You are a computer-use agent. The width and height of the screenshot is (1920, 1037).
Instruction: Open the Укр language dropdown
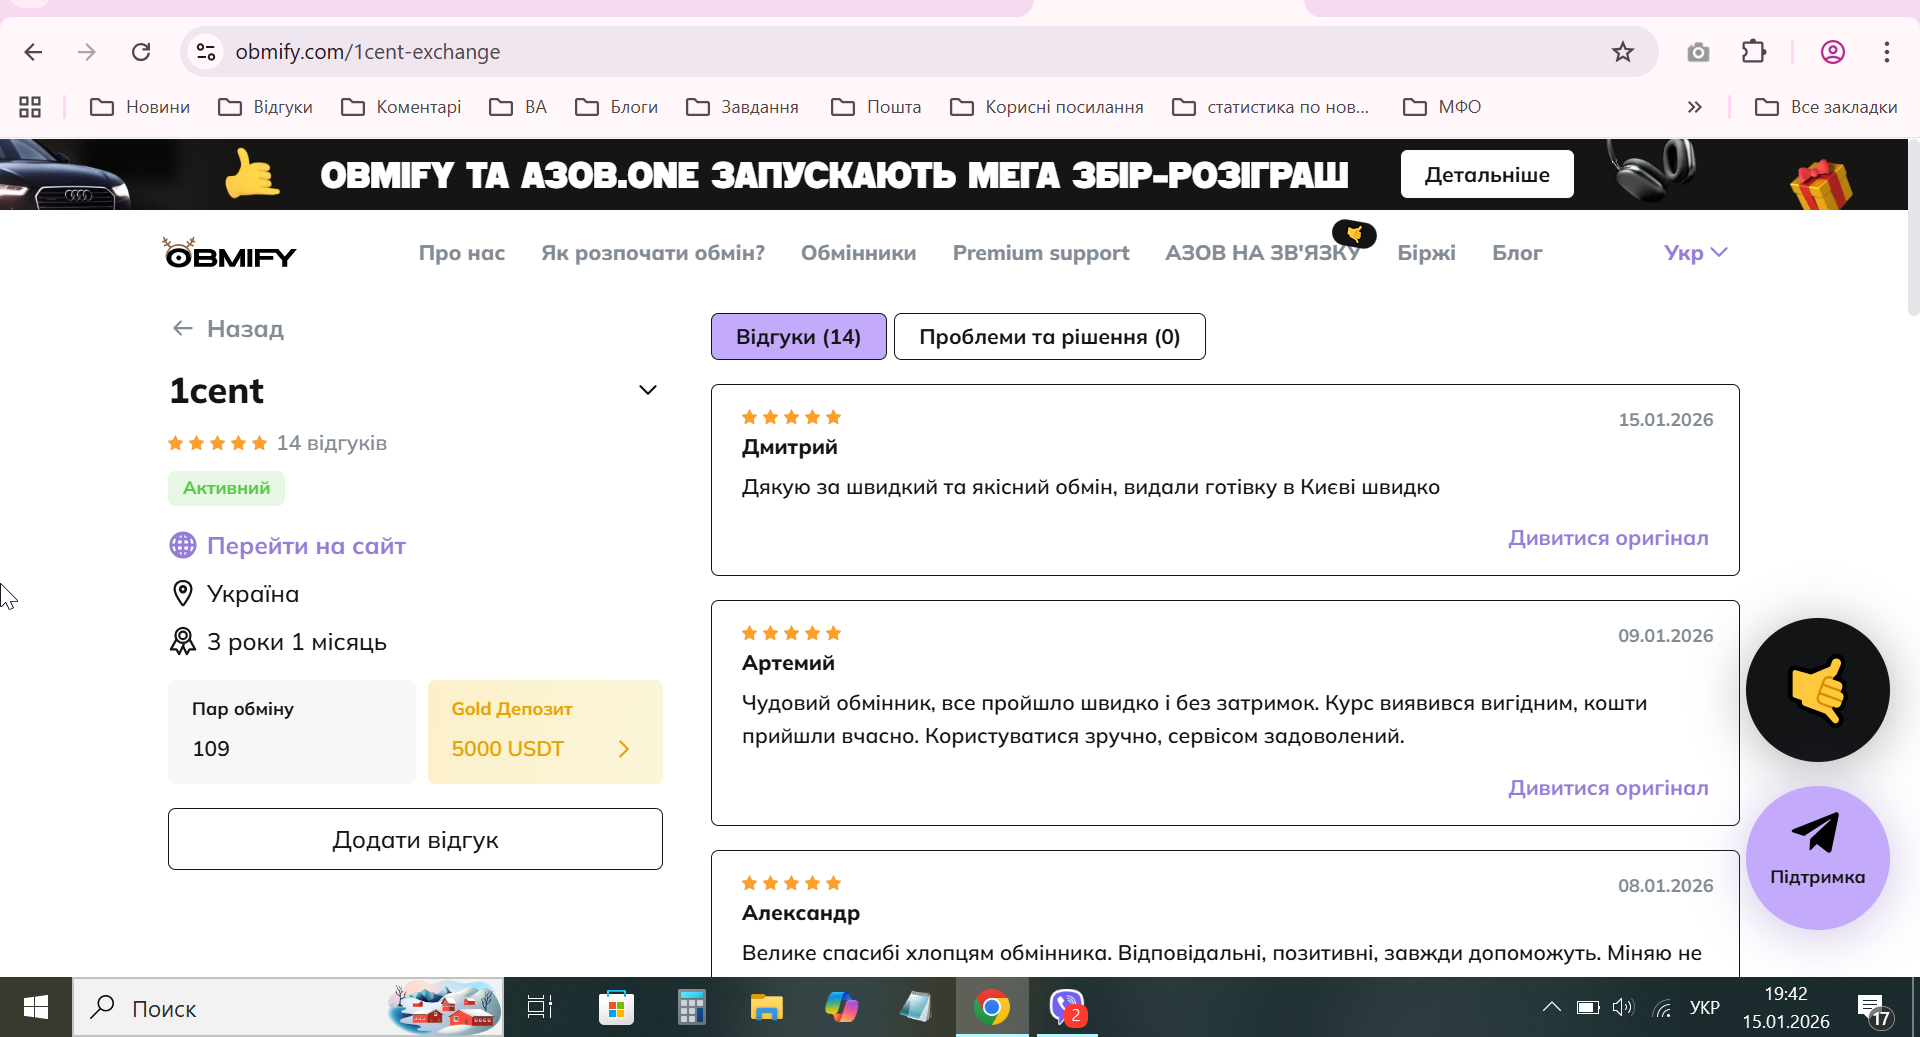1696,253
